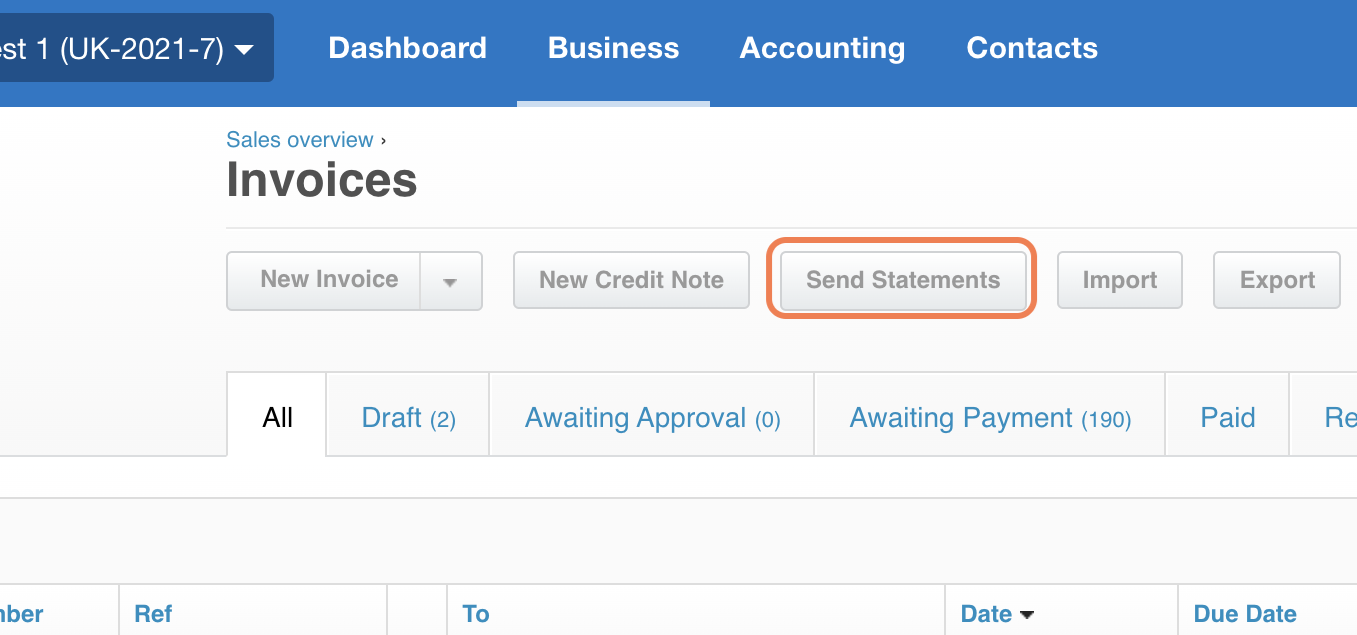The image size is (1357, 635).
Task: Sort invoices by the Ref column
Action: pos(153,614)
